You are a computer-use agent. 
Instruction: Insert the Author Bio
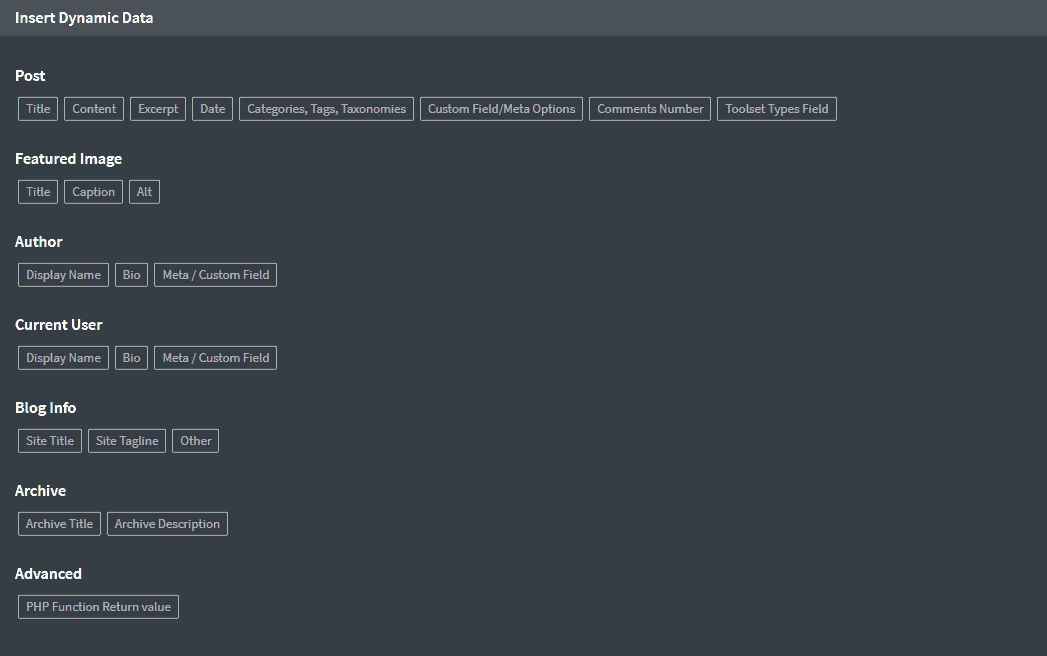[131, 274]
